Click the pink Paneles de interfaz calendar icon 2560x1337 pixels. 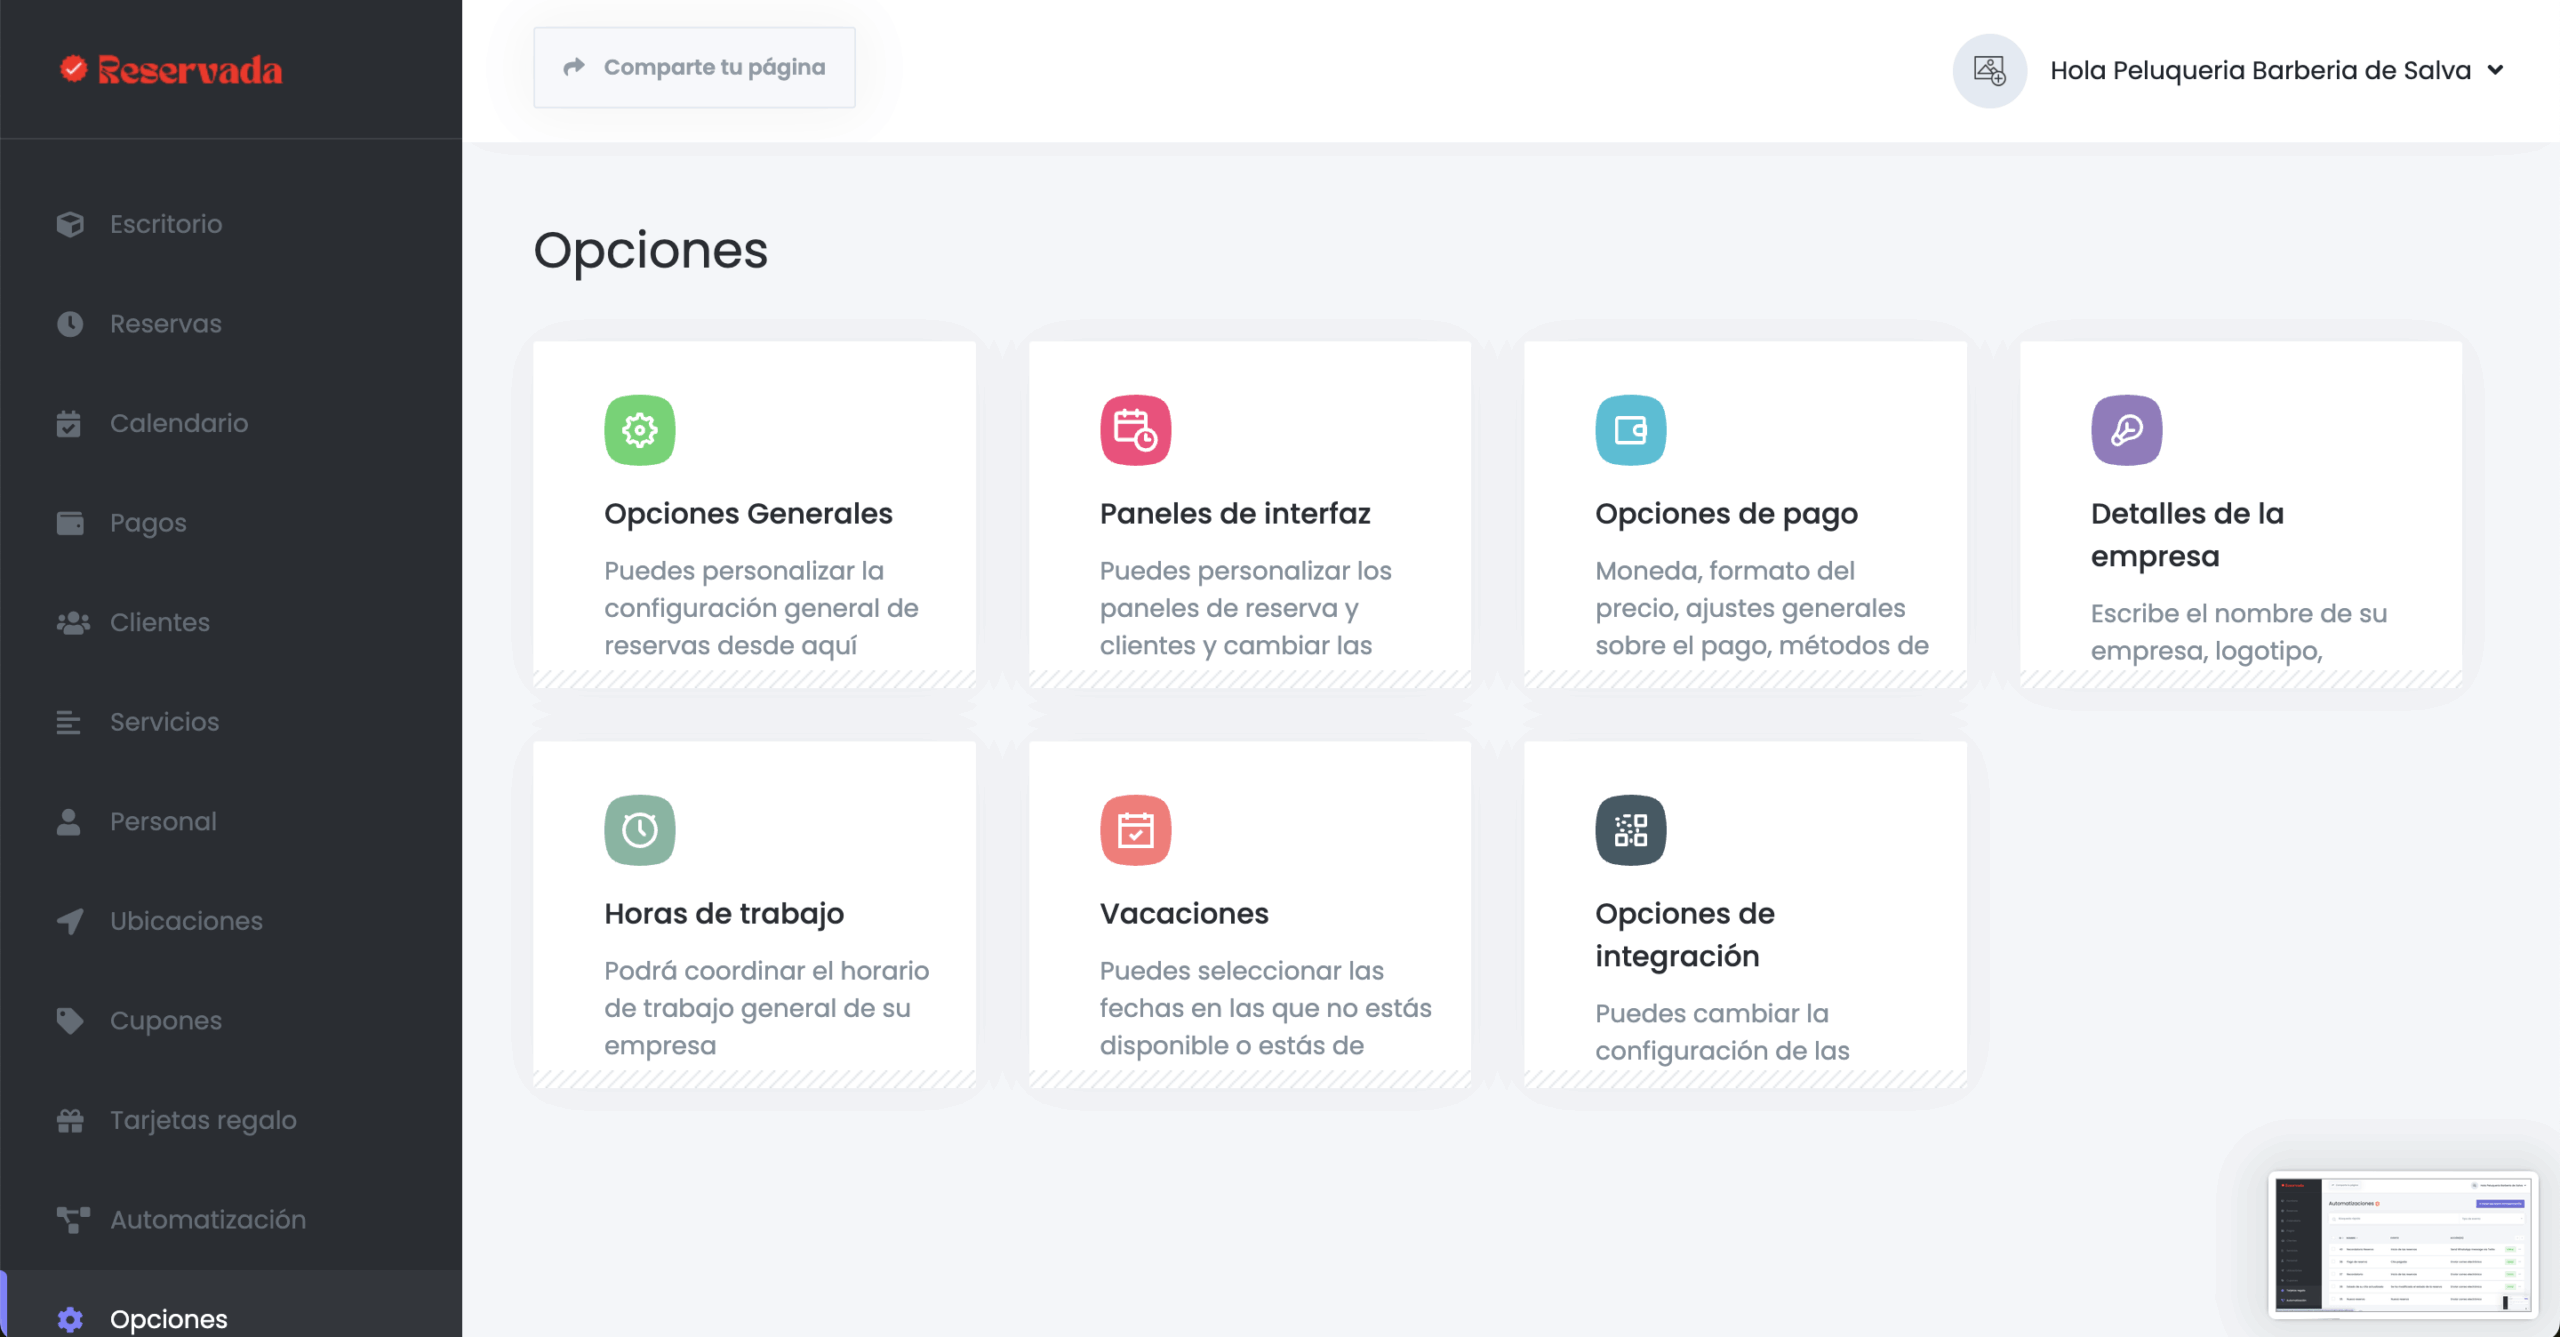pos(1135,430)
